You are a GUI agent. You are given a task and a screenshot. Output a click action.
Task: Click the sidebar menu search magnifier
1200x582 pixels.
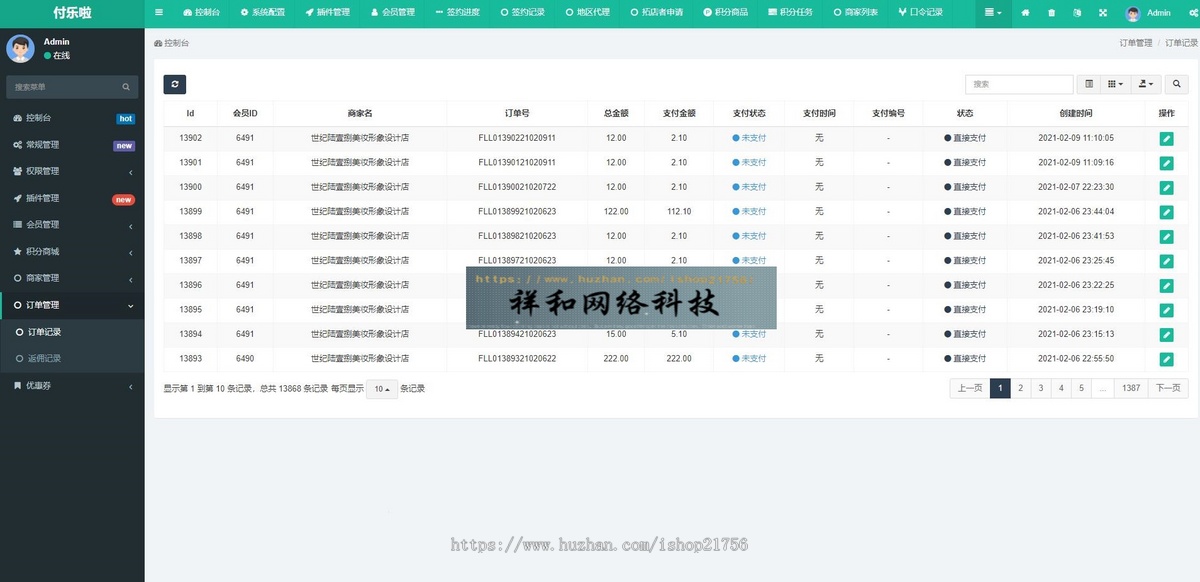pyautogui.click(x=126, y=87)
